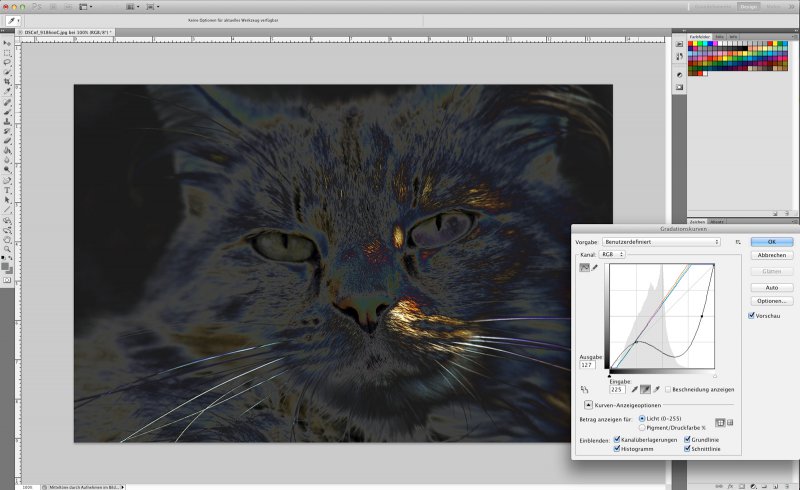Toggle the Grundlinie checkbox

pyautogui.click(x=687, y=439)
